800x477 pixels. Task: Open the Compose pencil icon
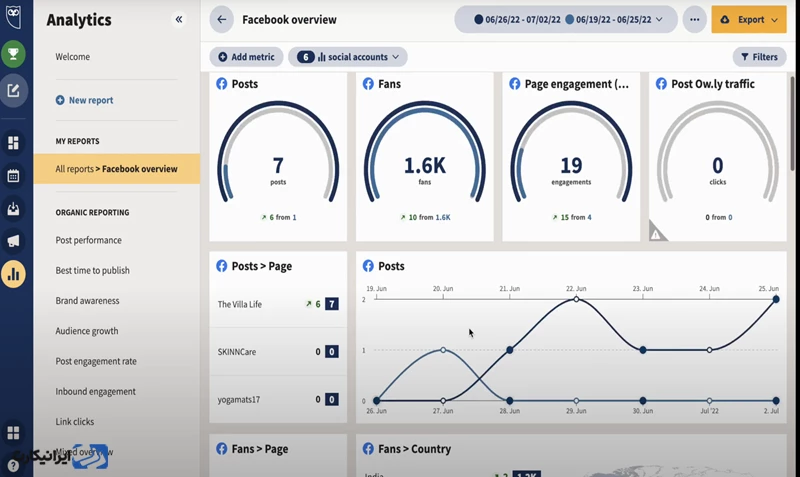click(14, 91)
